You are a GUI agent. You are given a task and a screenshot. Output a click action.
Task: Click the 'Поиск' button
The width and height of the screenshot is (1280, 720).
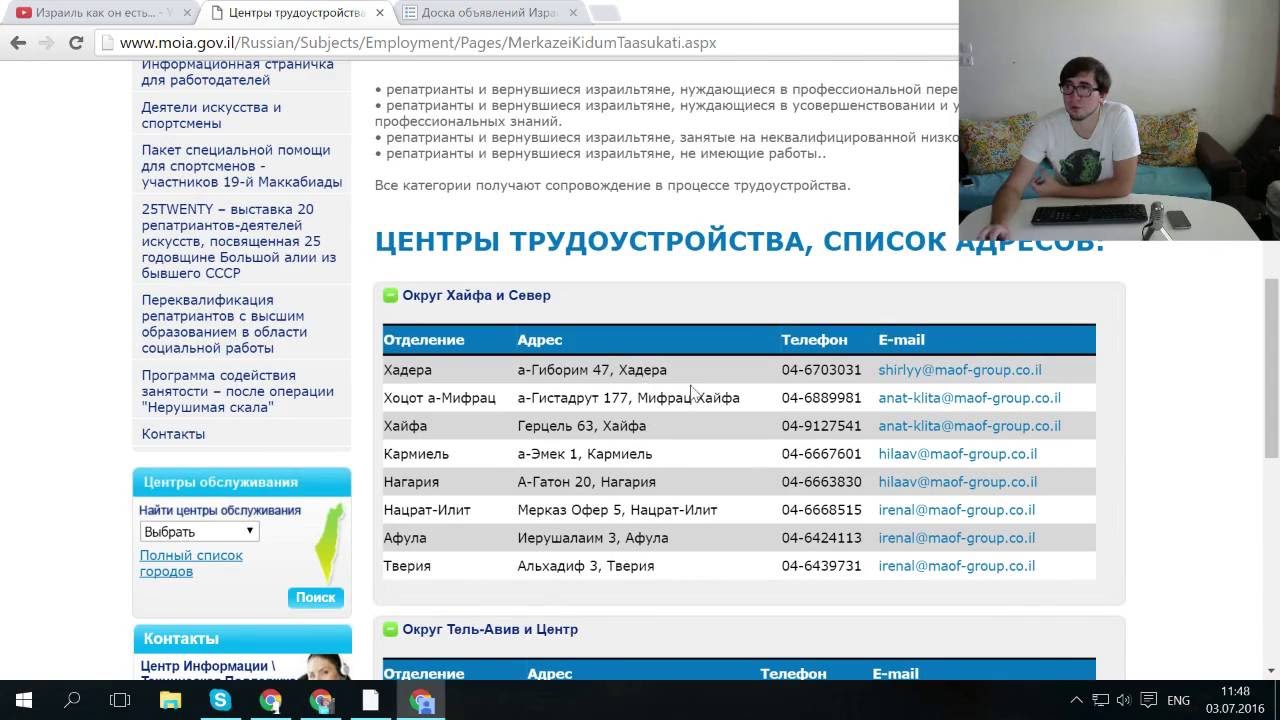click(x=315, y=597)
